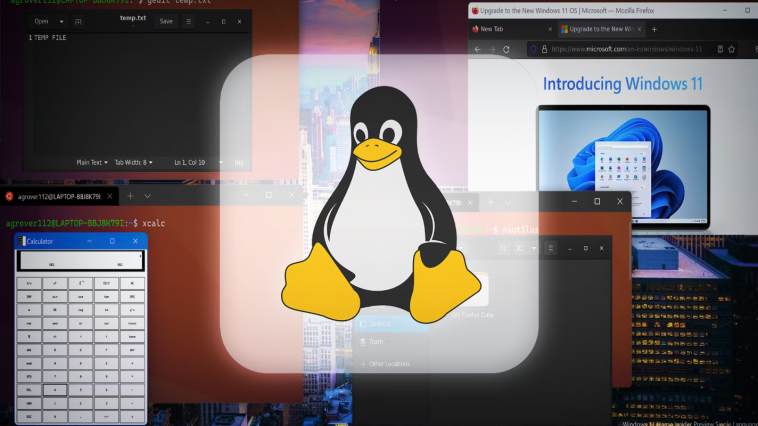Image resolution: width=758 pixels, height=426 pixels.
Task: Create a new document with the gedit toolbar icon
Action: click(x=78, y=22)
